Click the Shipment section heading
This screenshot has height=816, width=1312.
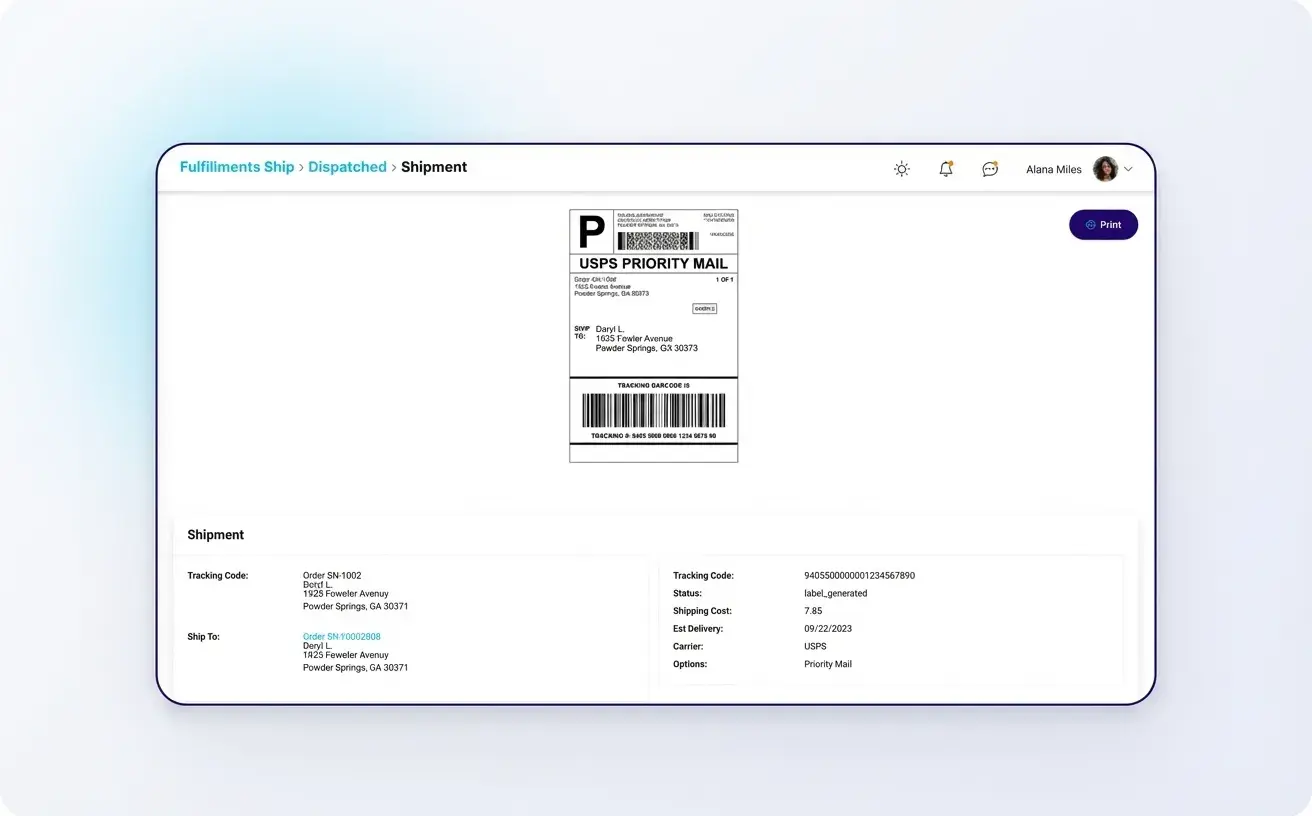coord(216,535)
